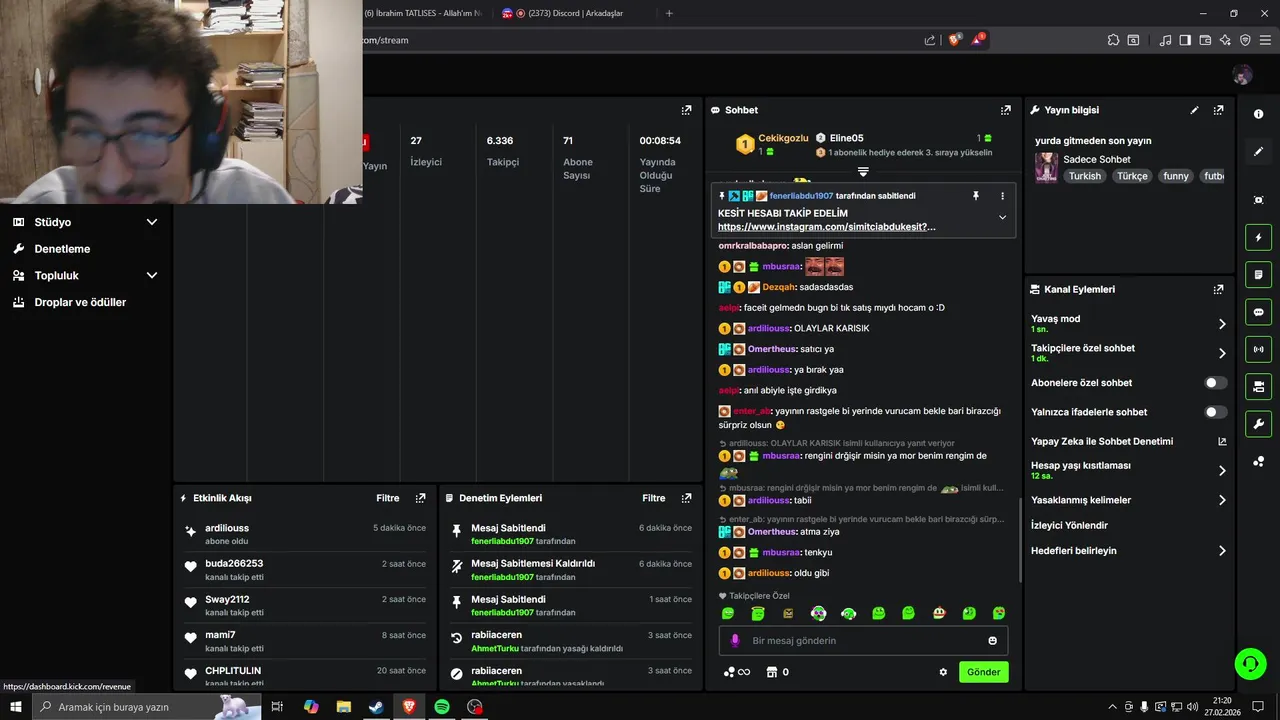Toggle Yalnızca ifadelerle sohbet switch
This screenshot has width=1280, height=720.
click(1215, 412)
